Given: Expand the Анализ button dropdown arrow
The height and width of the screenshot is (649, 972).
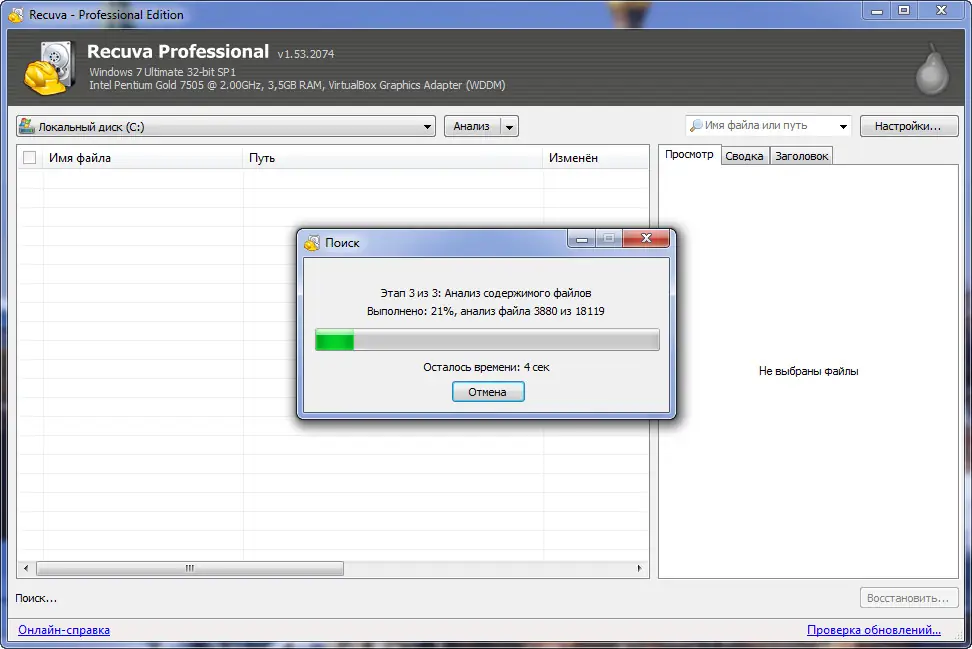Looking at the screenshot, I should pyautogui.click(x=509, y=126).
